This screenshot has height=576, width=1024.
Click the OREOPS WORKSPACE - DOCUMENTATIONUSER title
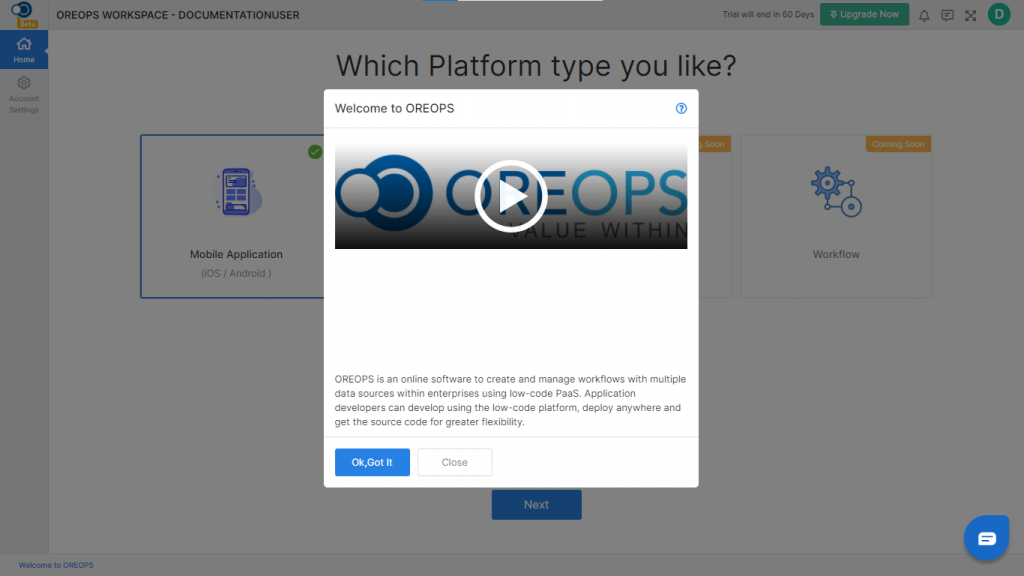pos(178,15)
